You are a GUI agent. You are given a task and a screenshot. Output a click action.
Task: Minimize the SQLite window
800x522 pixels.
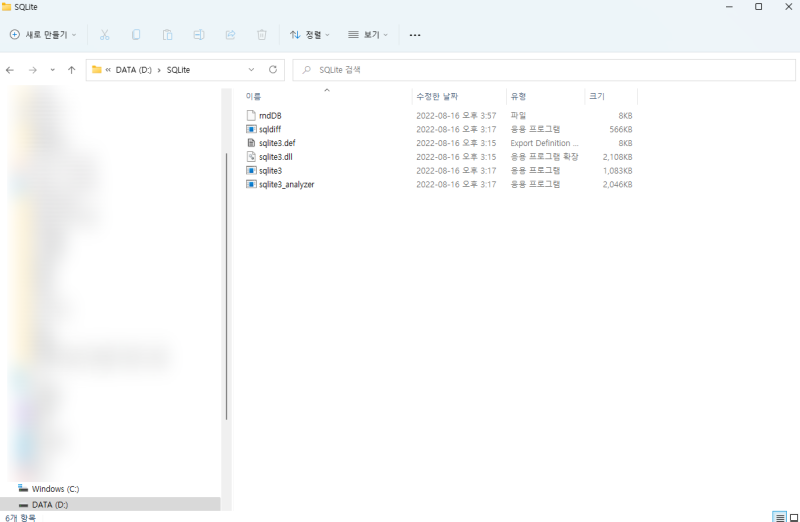(x=729, y=7)
